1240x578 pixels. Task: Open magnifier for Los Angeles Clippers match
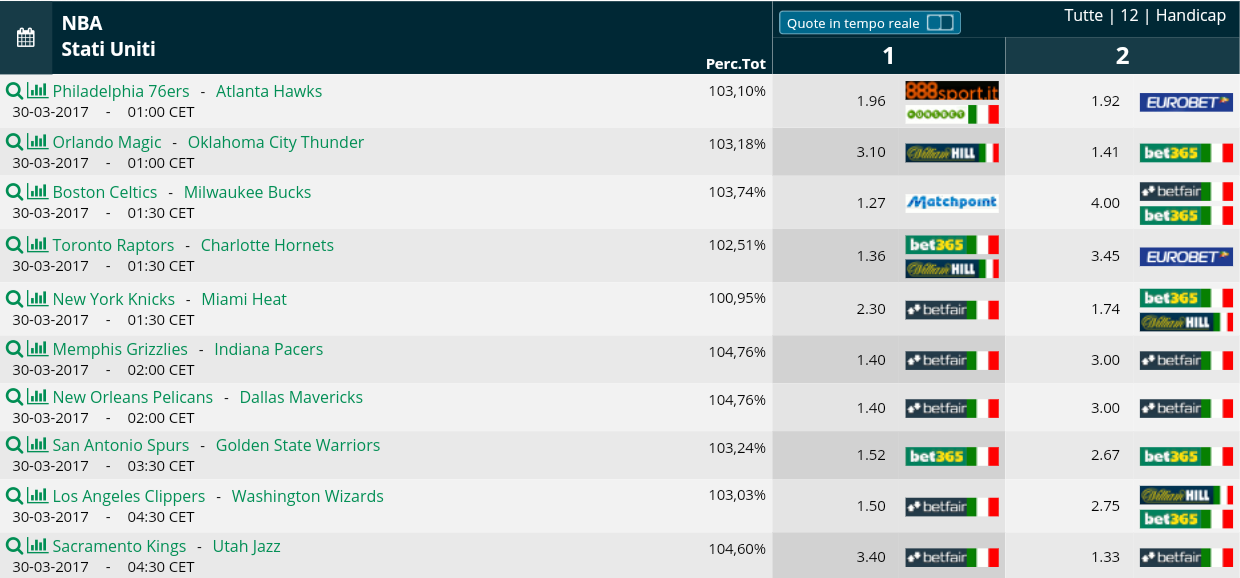(x=14, y=496)
